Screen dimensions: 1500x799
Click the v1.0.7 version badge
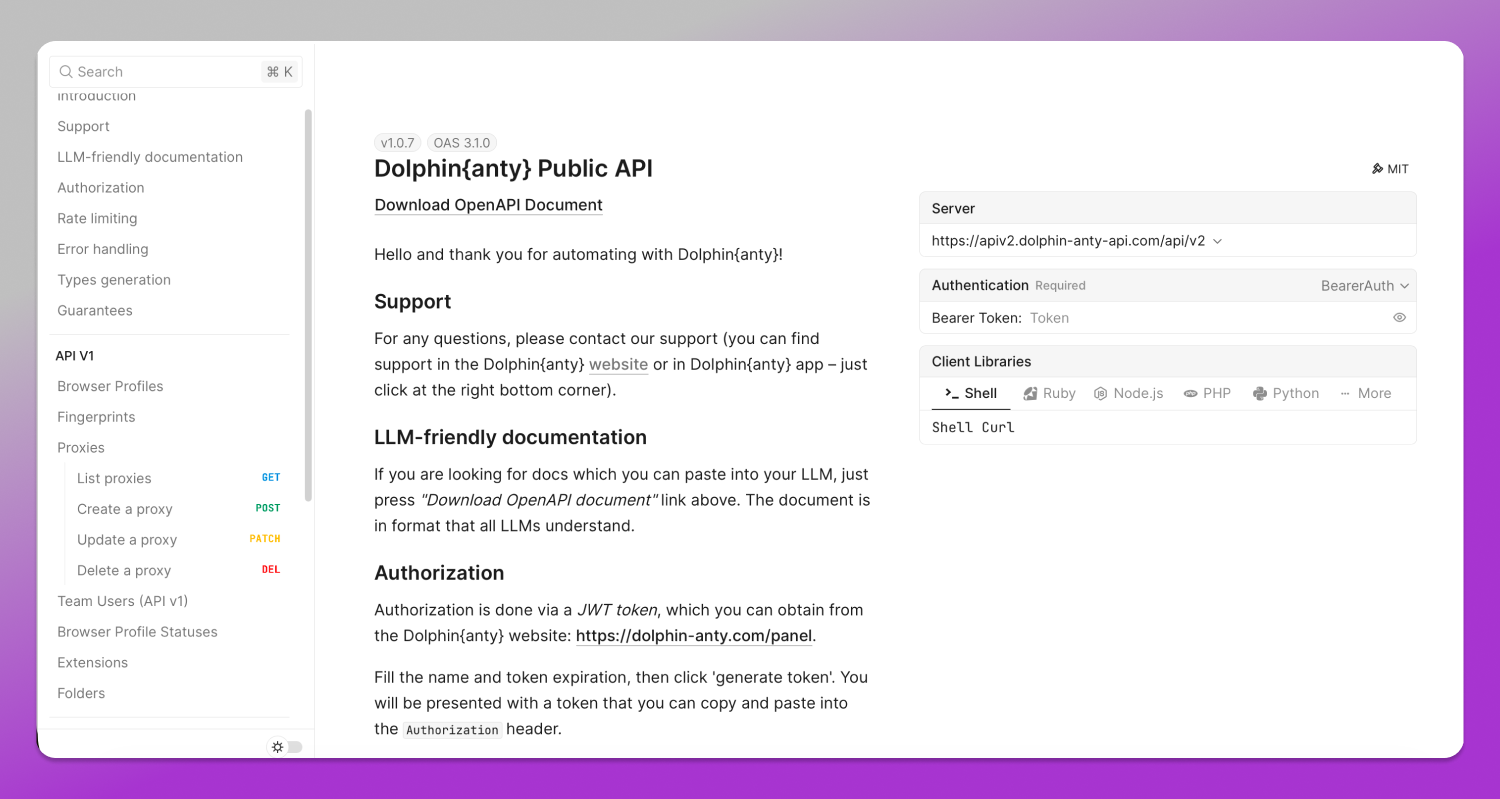[x=397, y=143]
